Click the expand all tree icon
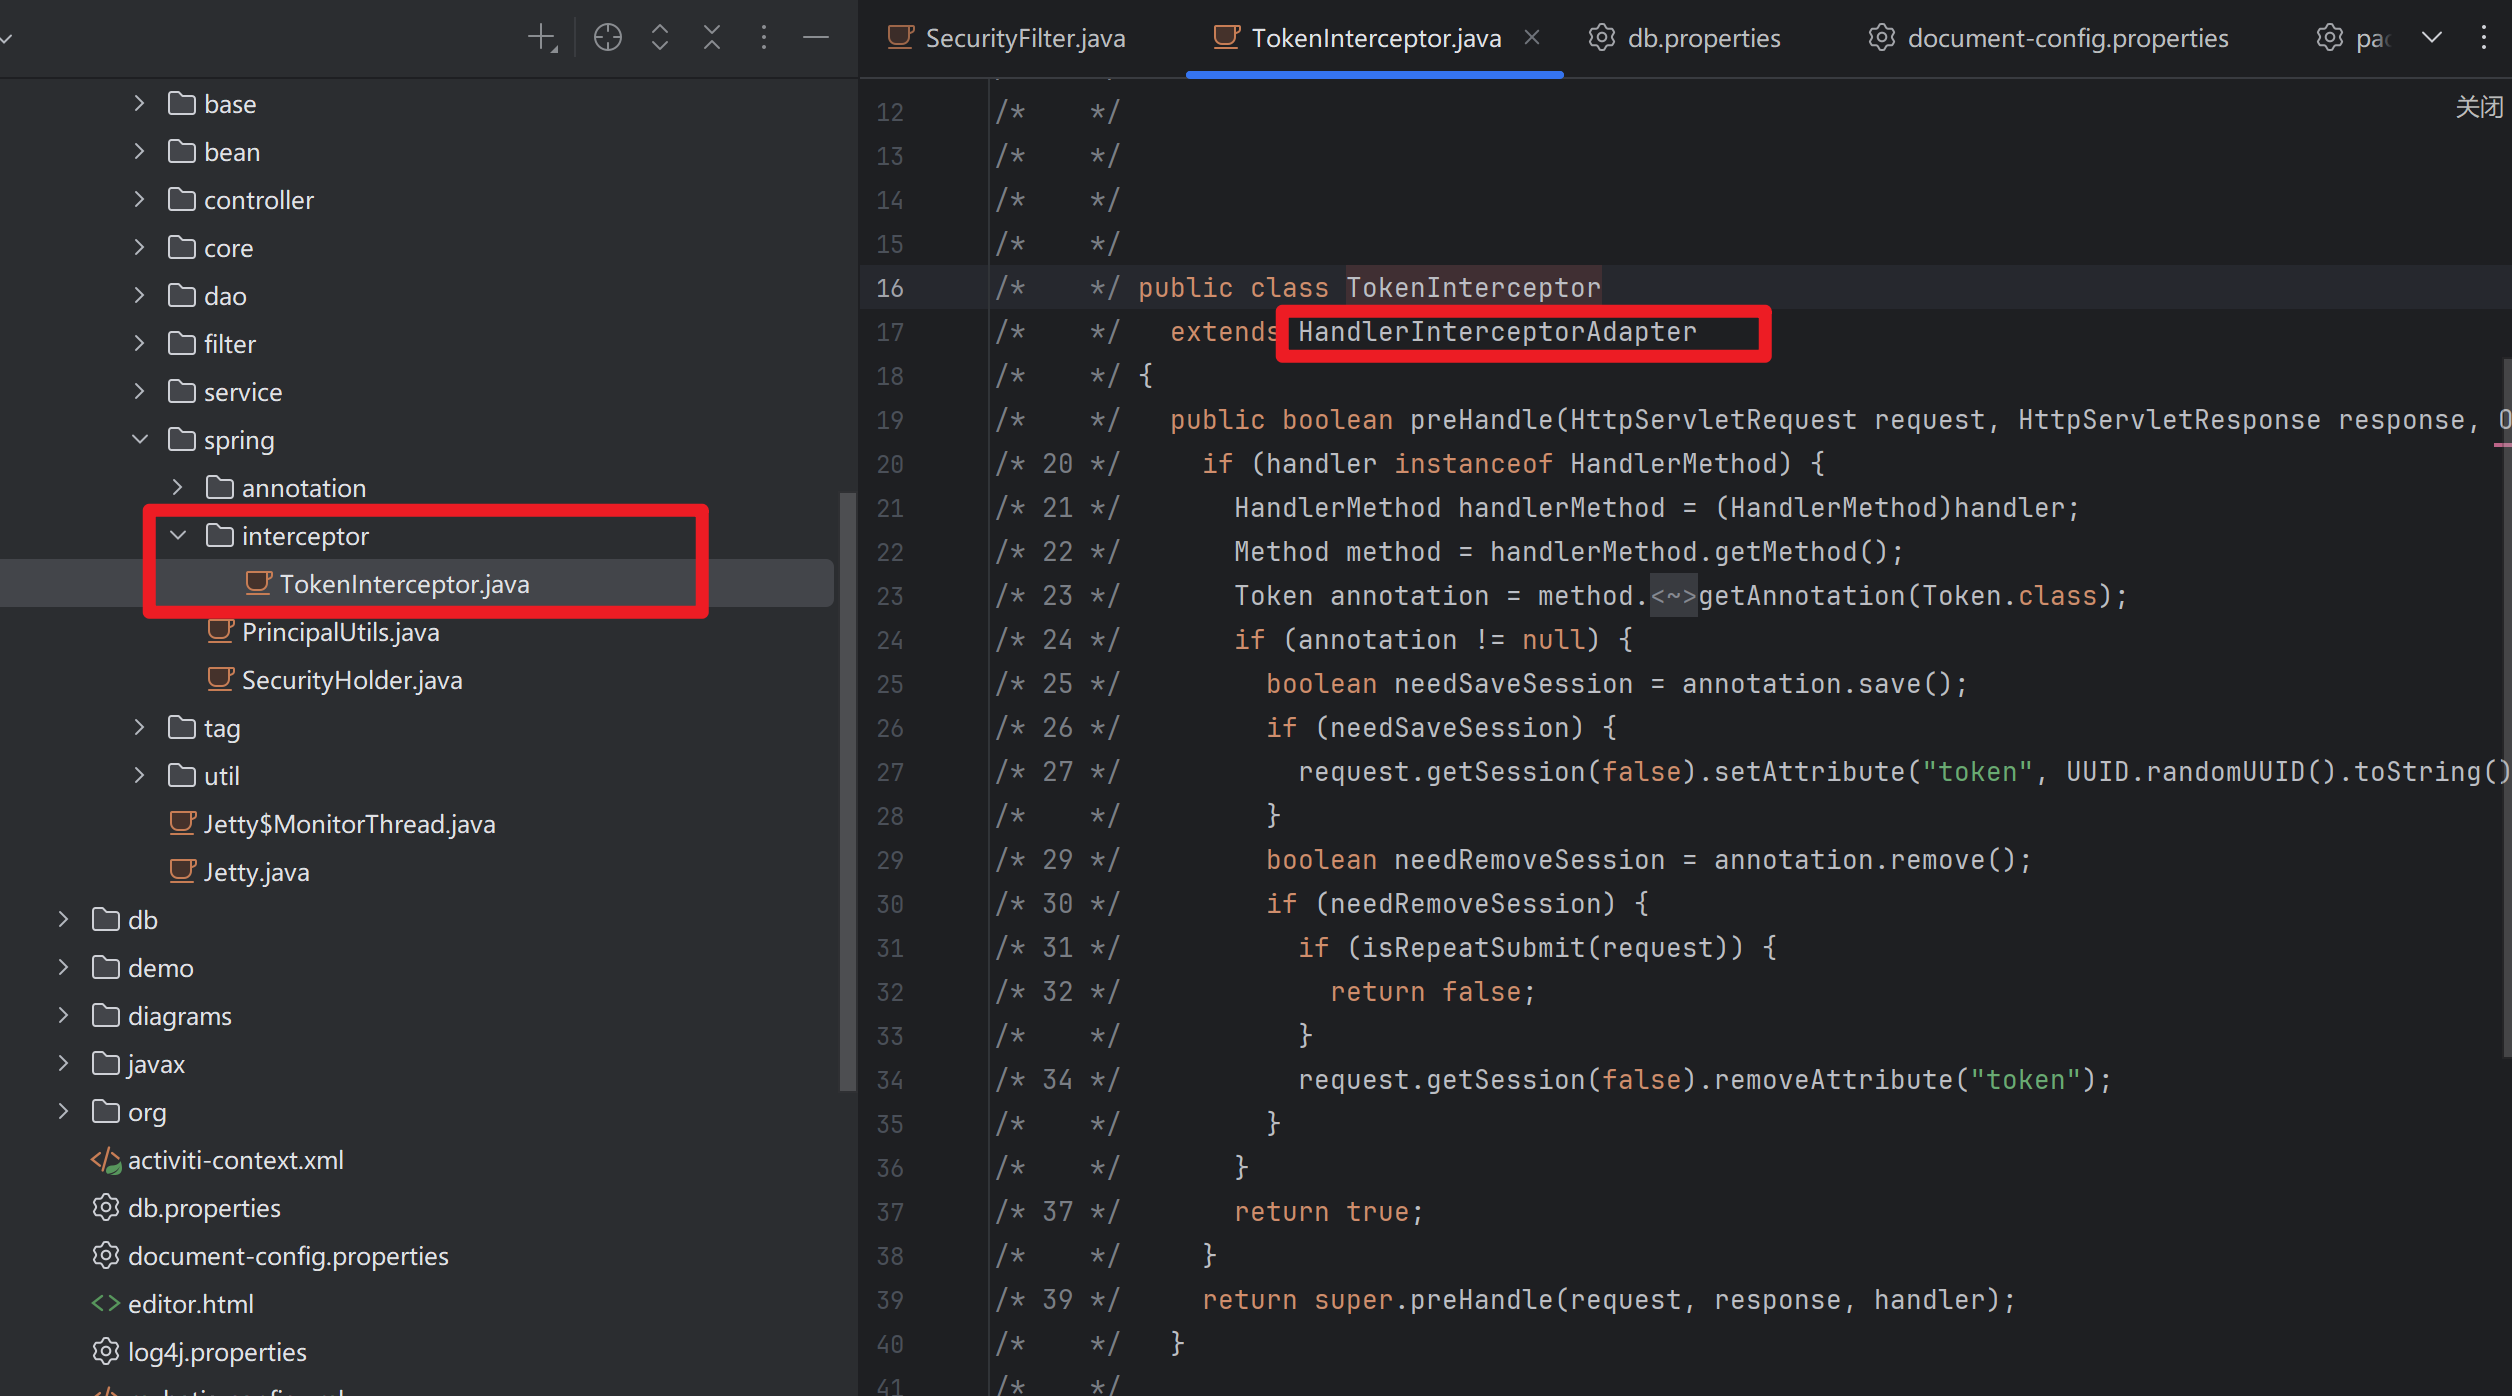 point(660,38)
